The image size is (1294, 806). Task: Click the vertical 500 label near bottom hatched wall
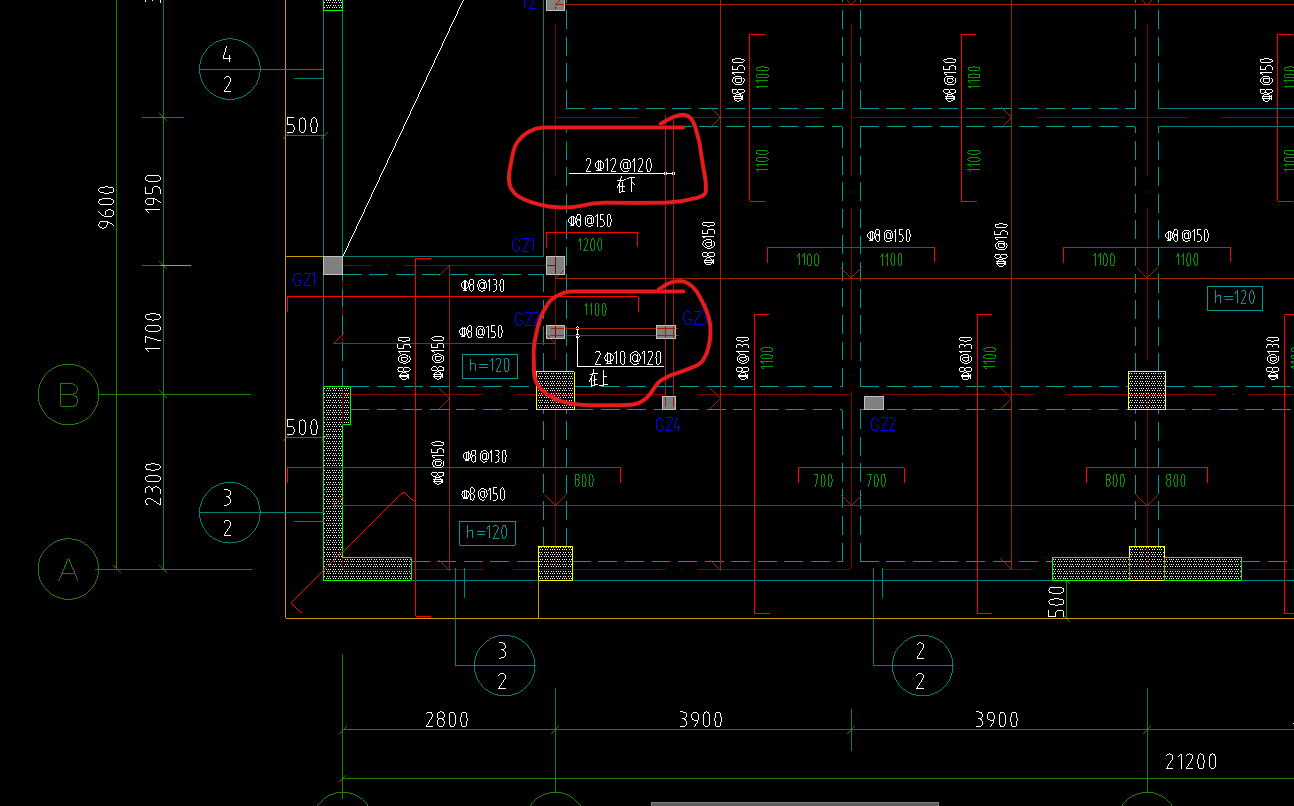click(x=1056, y=602)
